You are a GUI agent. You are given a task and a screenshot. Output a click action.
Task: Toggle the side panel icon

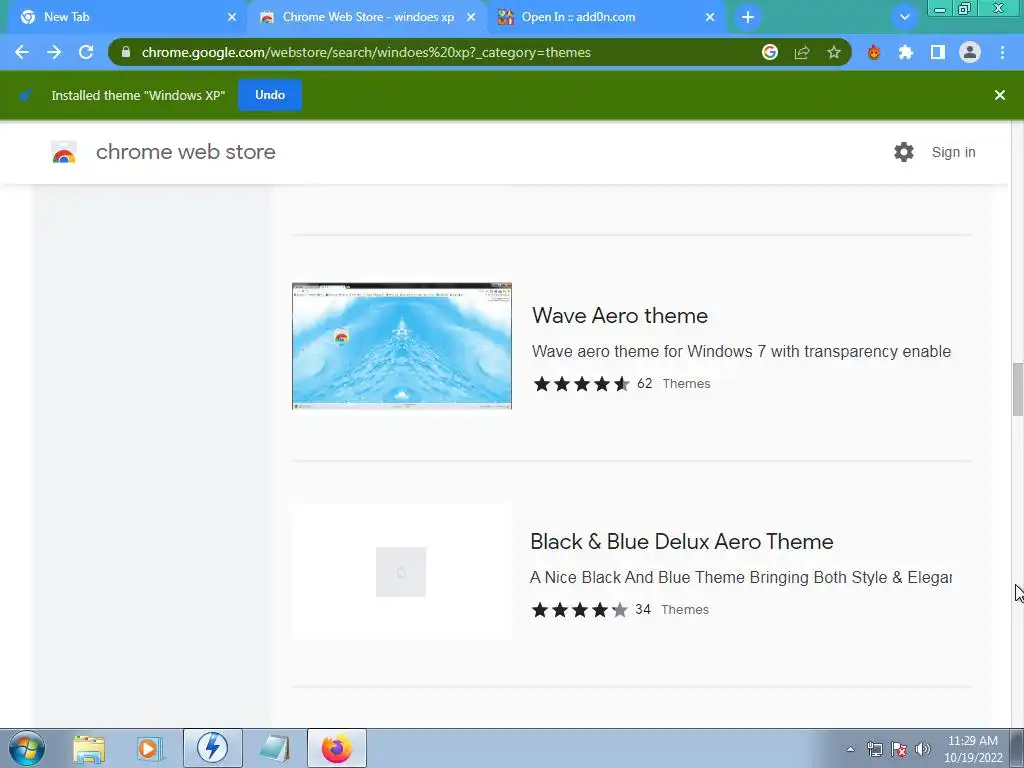(938, 52)
